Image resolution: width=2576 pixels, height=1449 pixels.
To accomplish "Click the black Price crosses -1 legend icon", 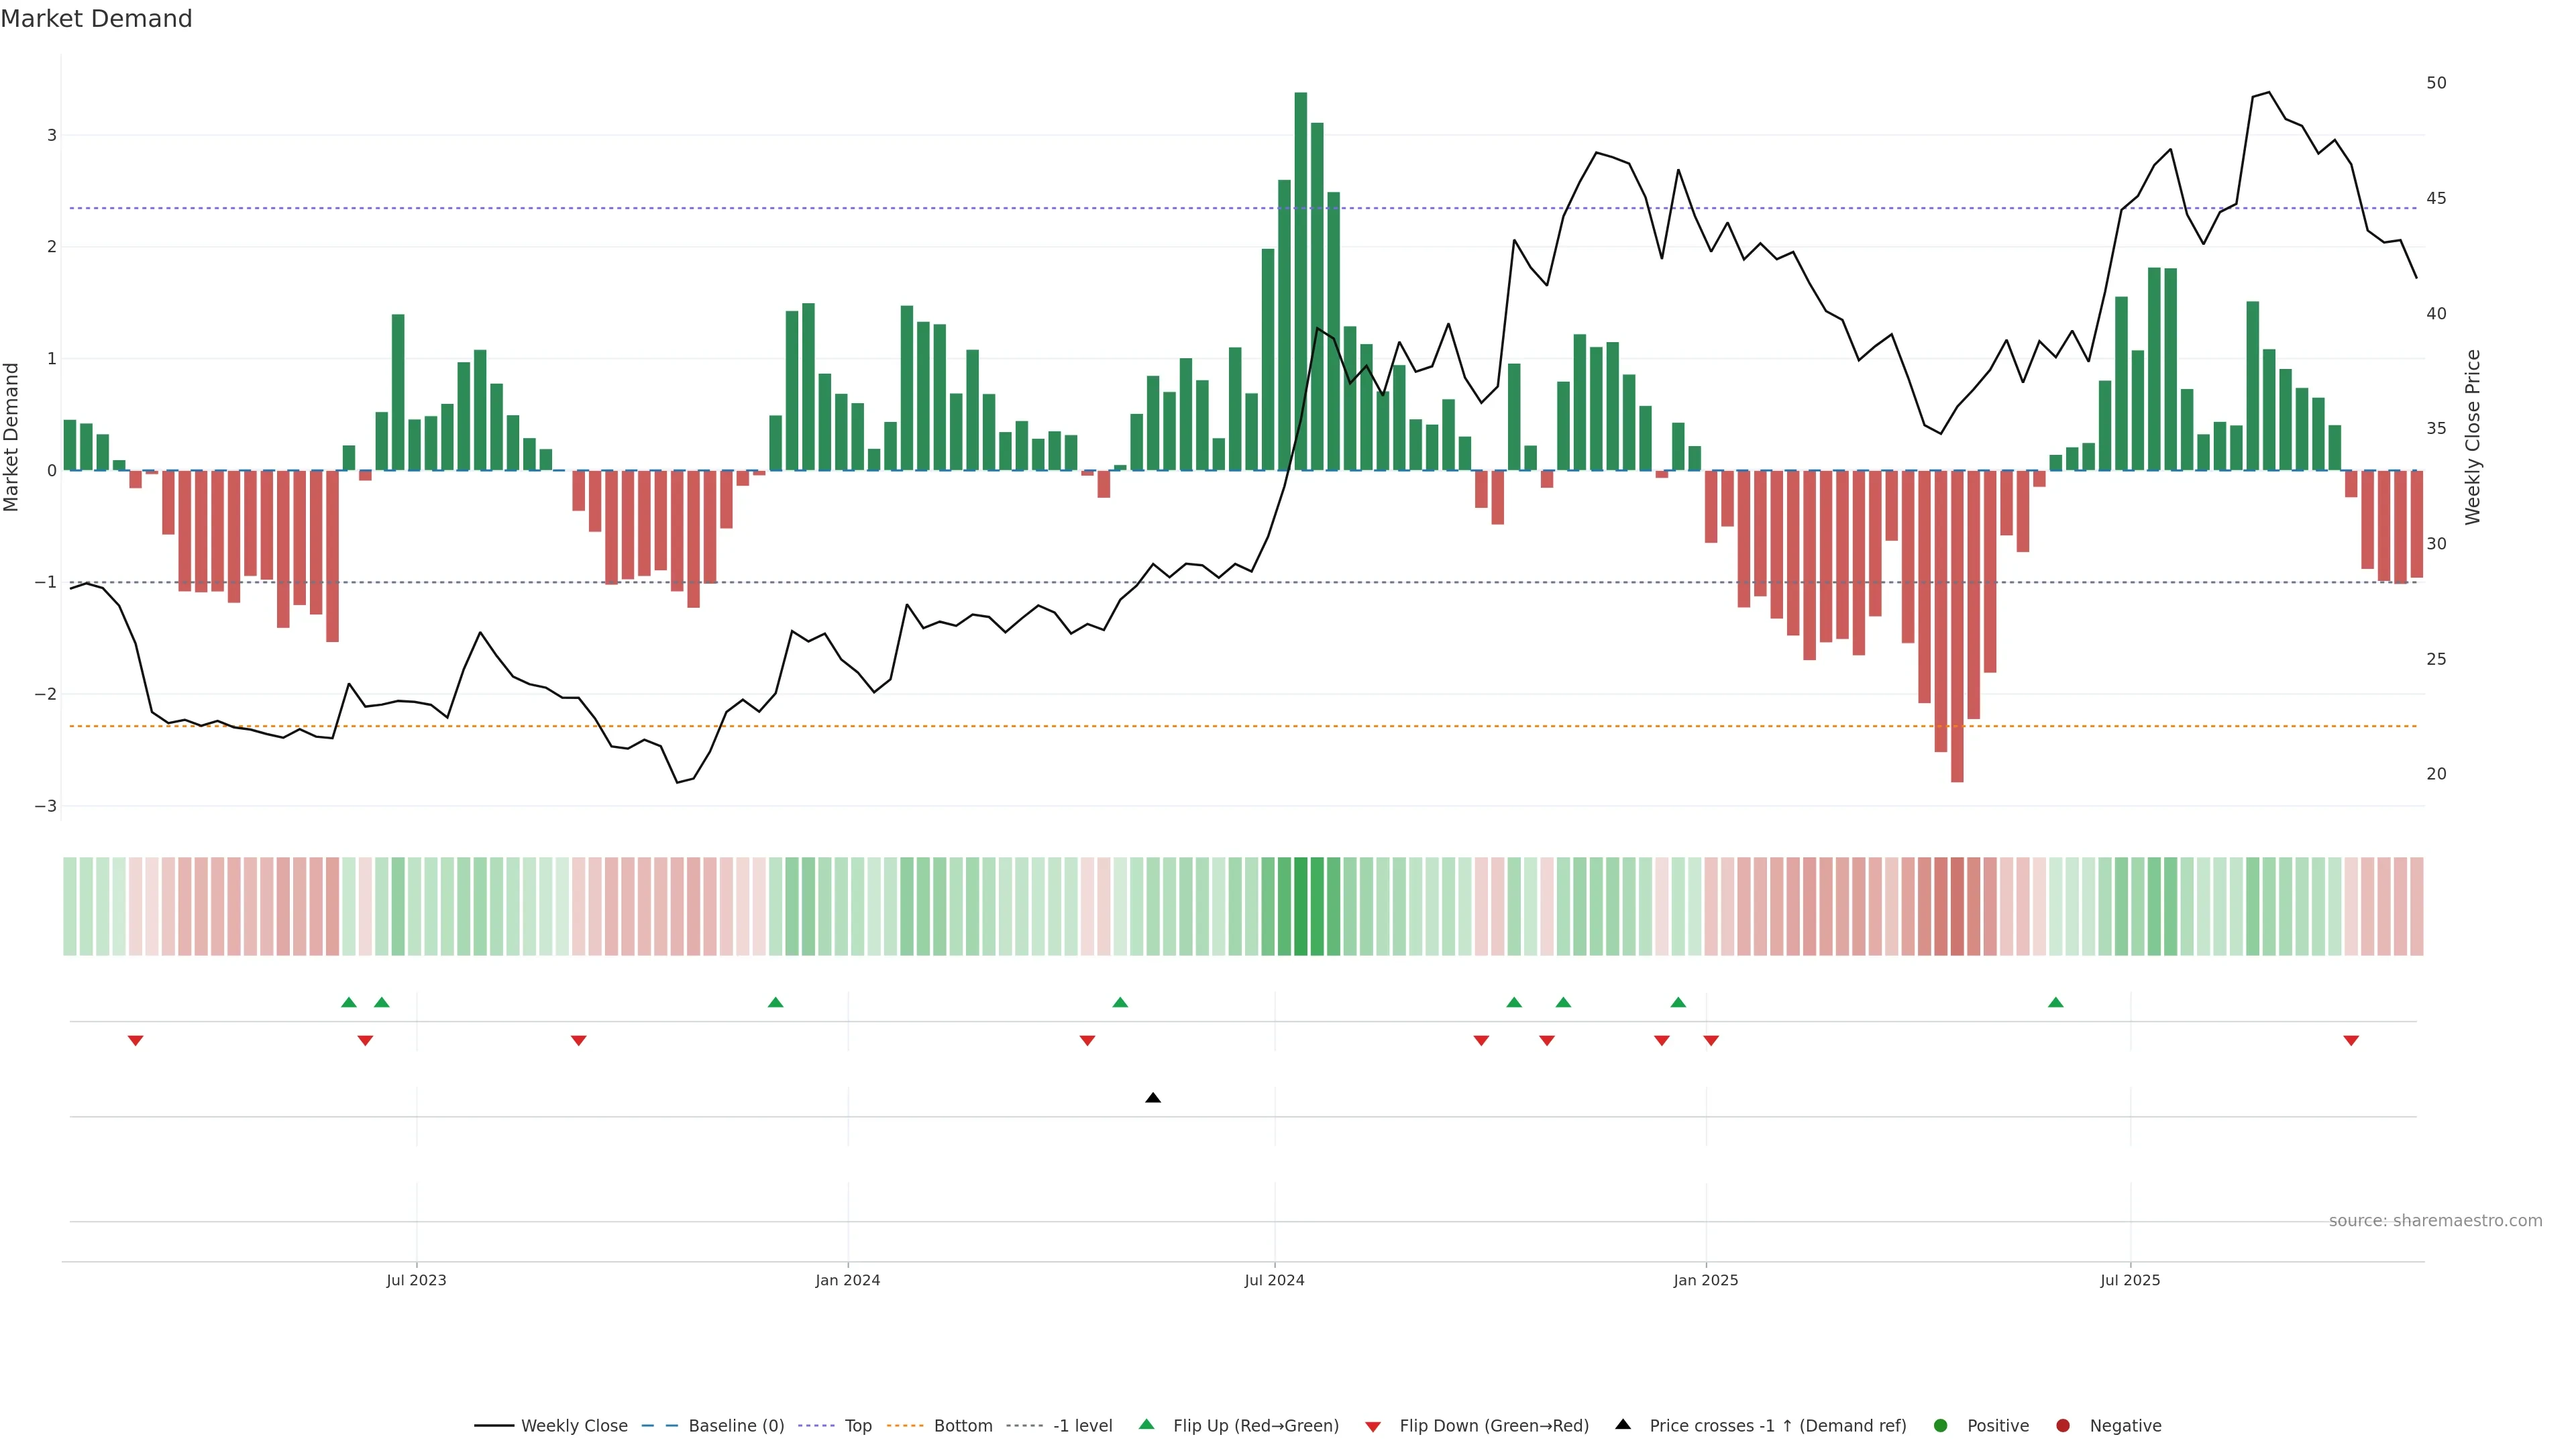I will point(1623,1424).
